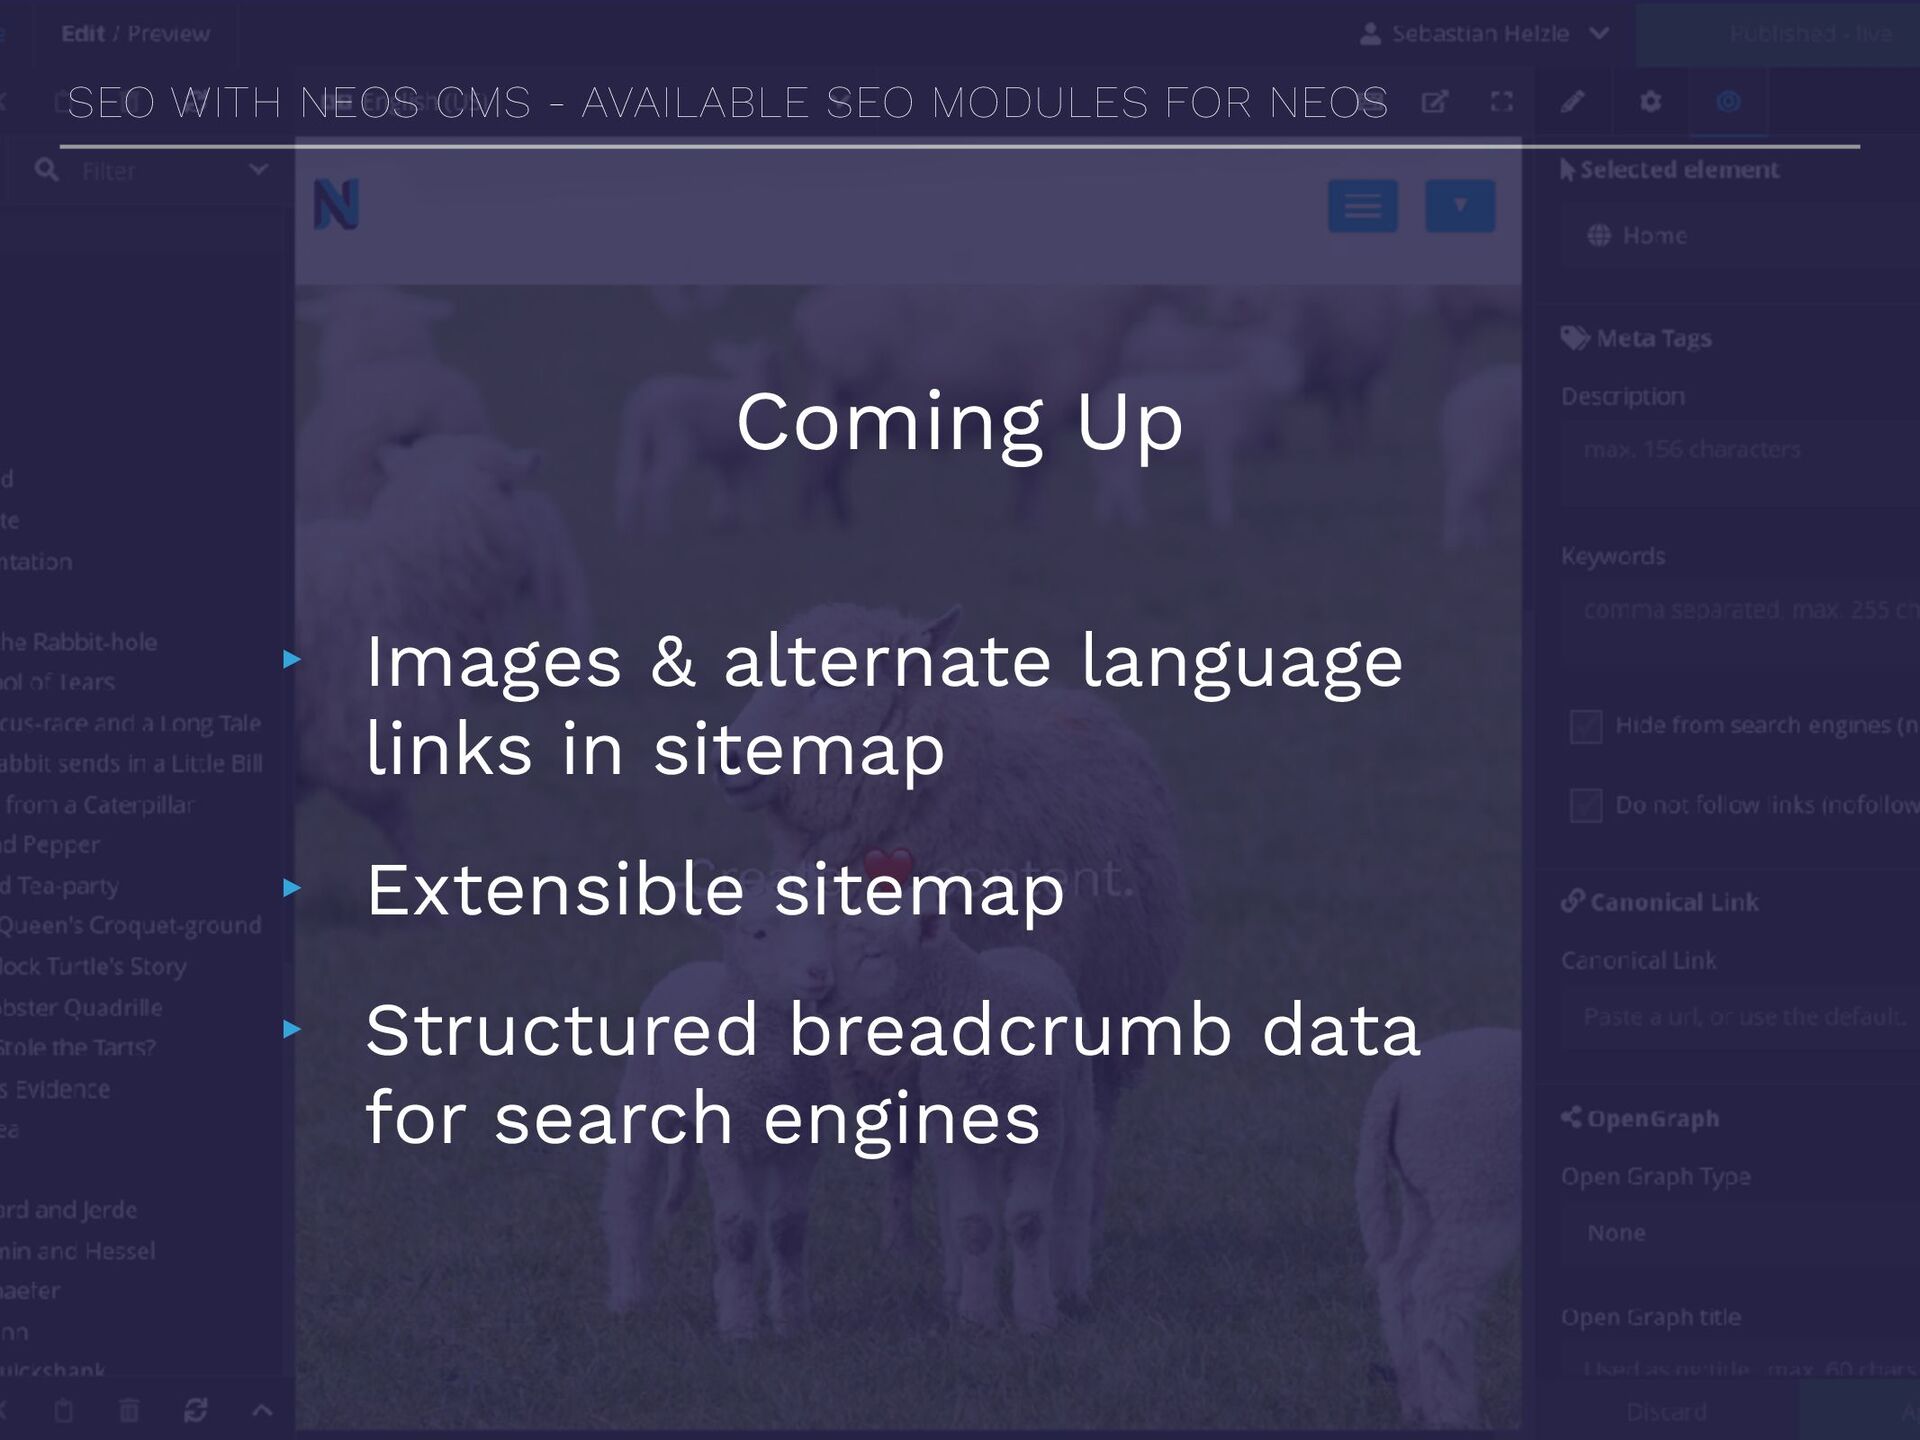Open the Sebastian Helzle user menu

tap(1485, 34)
